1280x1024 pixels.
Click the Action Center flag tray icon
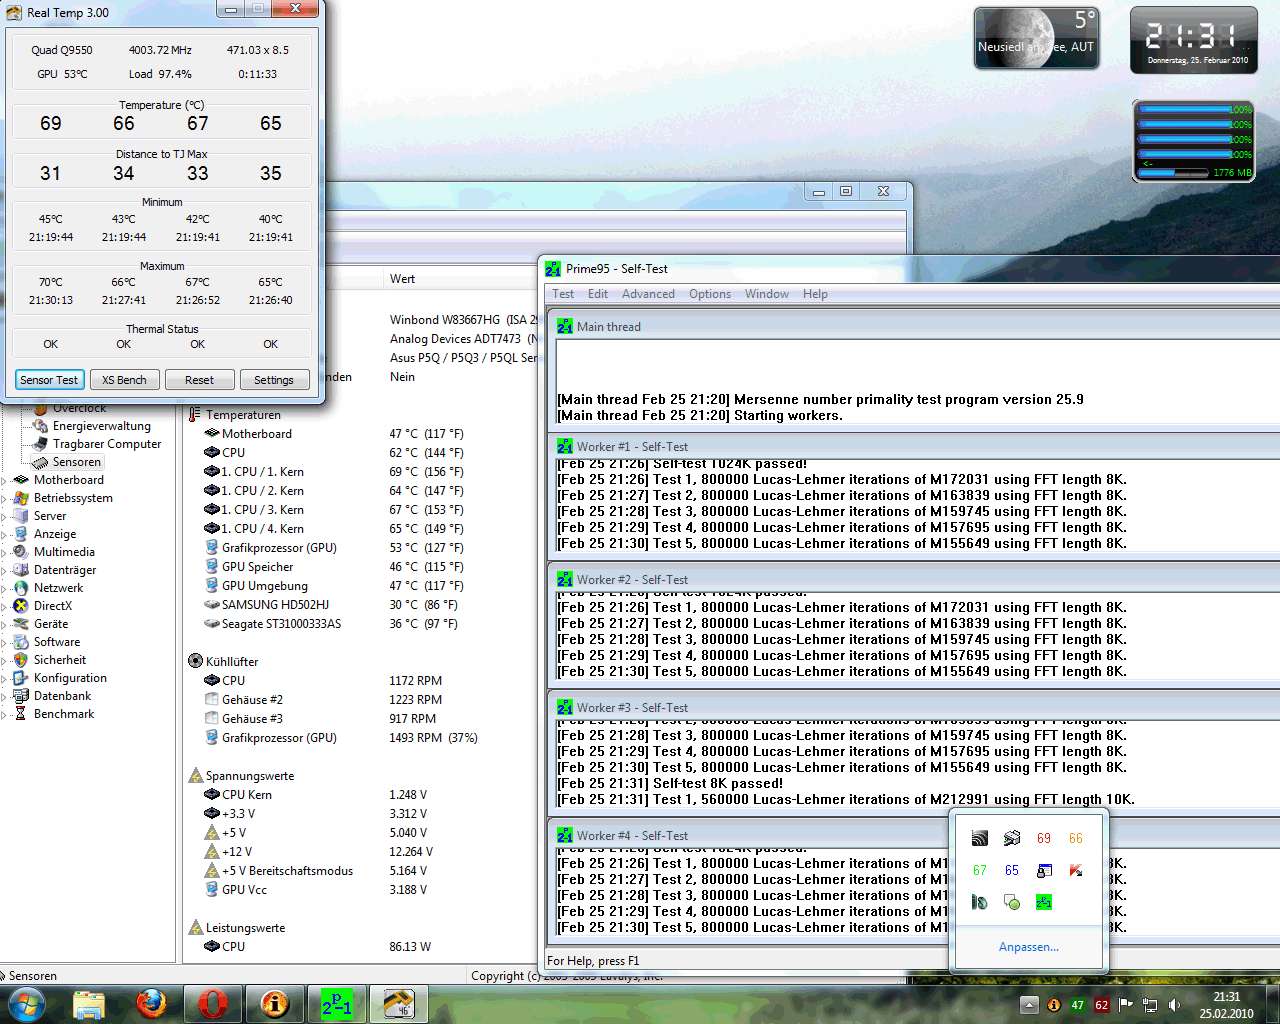tap(1126, 1005)
